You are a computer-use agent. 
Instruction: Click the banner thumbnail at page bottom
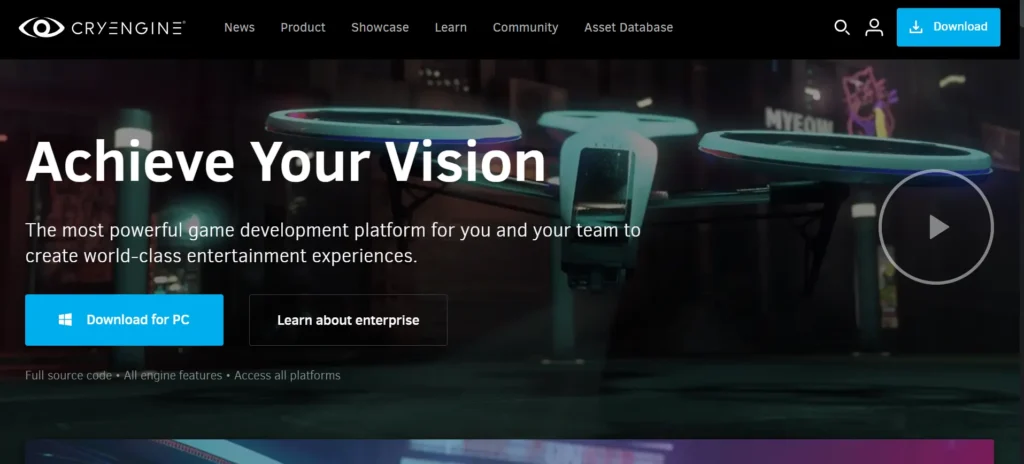coord(510,452)
